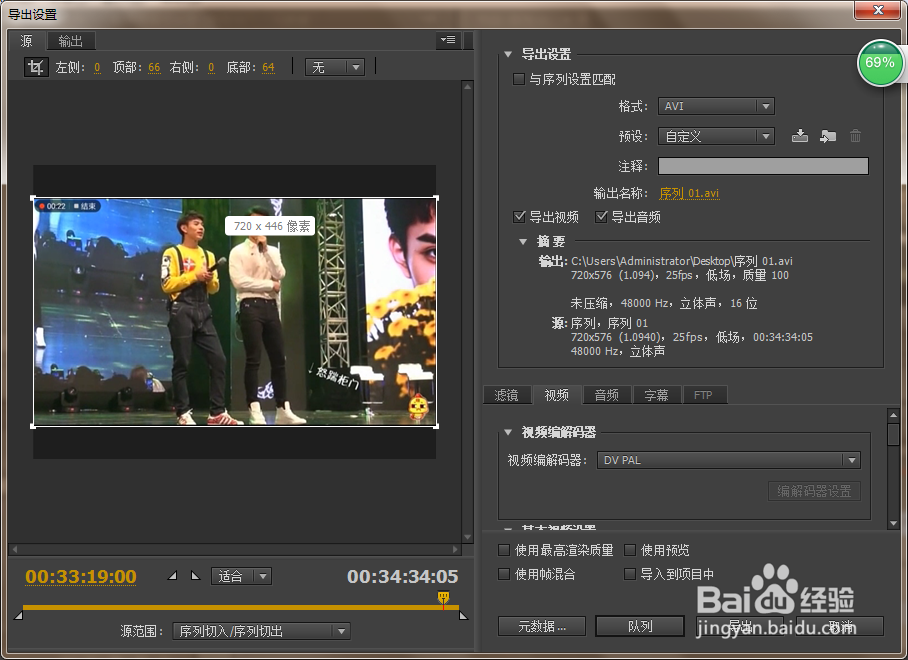The height and width of the screenshot is (660, 908).
Task: Enable 使用最高渲染质量 option
Action: tap(503, 549)
